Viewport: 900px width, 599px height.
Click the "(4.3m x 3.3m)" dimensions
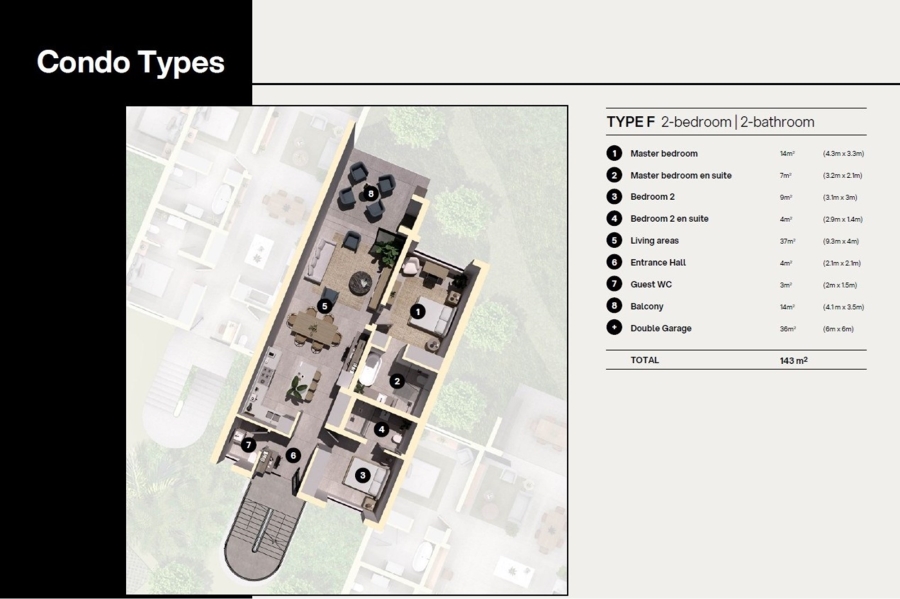(843, 154)
